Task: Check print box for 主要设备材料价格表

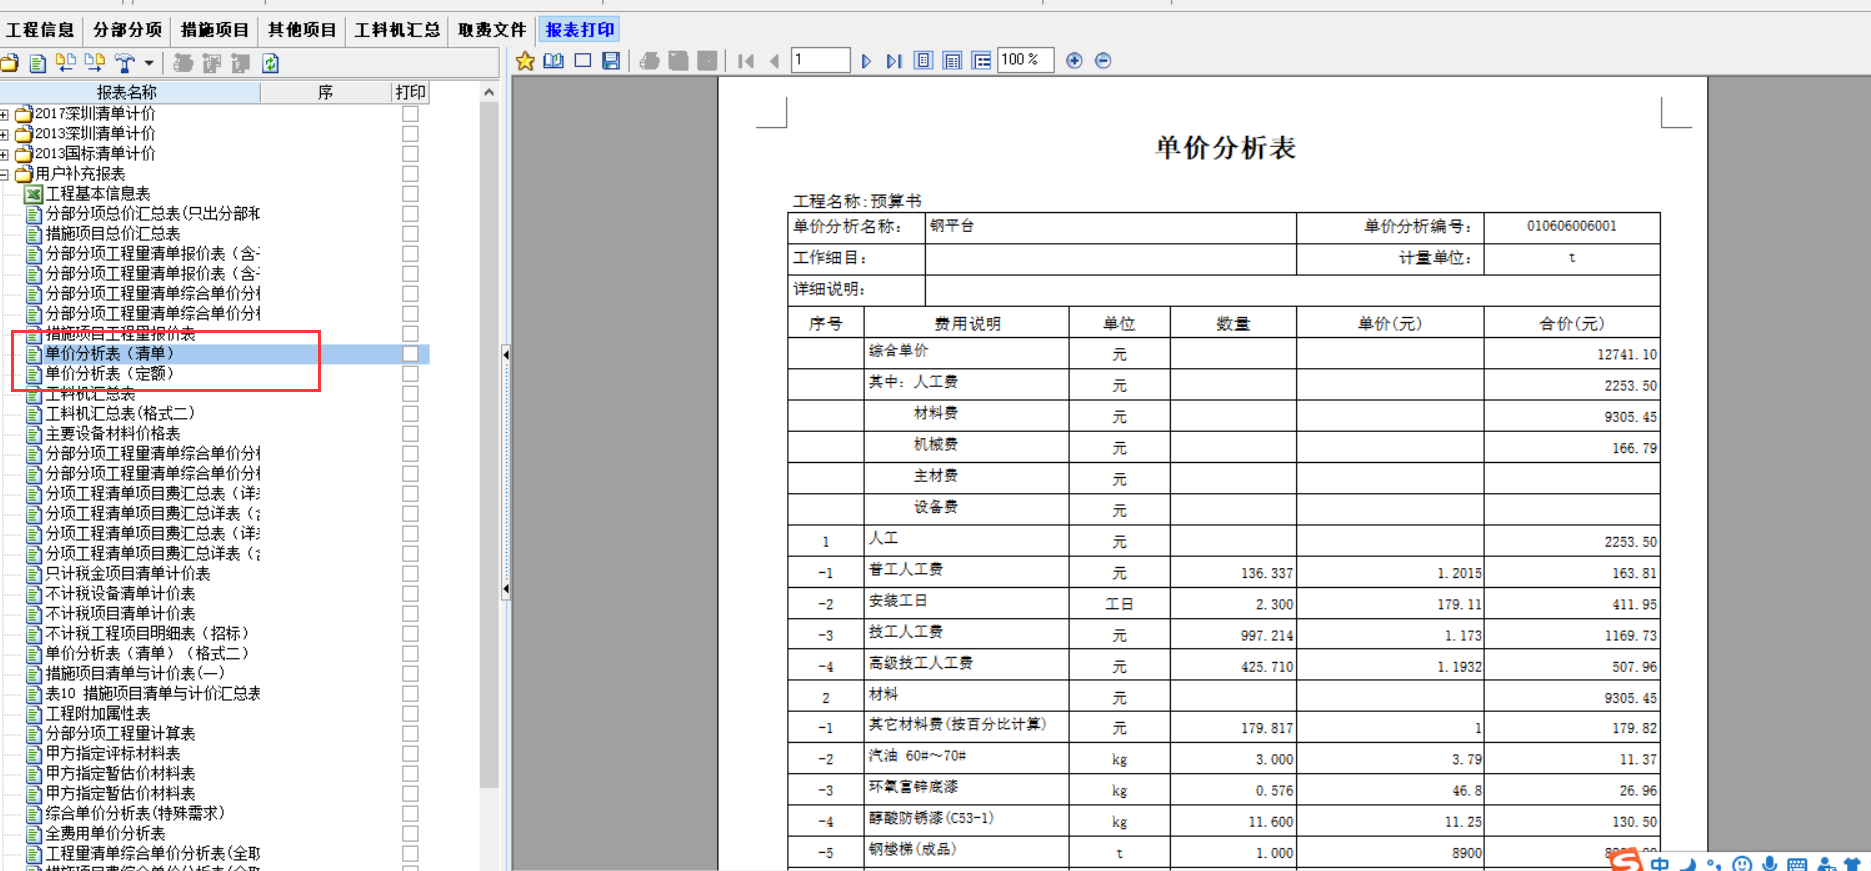Action: tap(410, 434)
